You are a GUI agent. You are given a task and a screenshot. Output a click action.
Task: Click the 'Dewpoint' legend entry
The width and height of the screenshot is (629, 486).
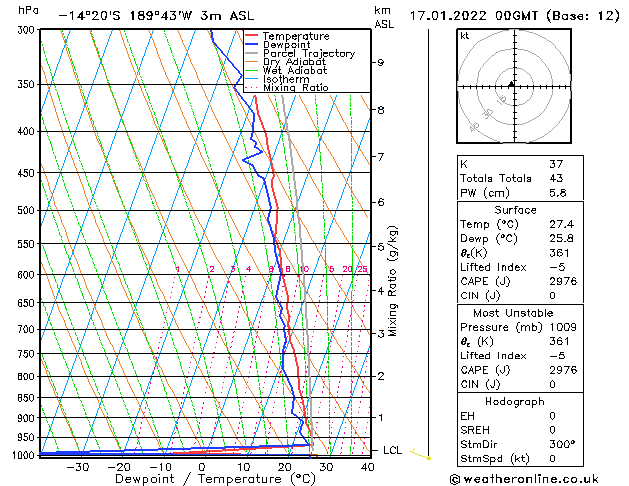pyautogui.click(x=286, y=45)
